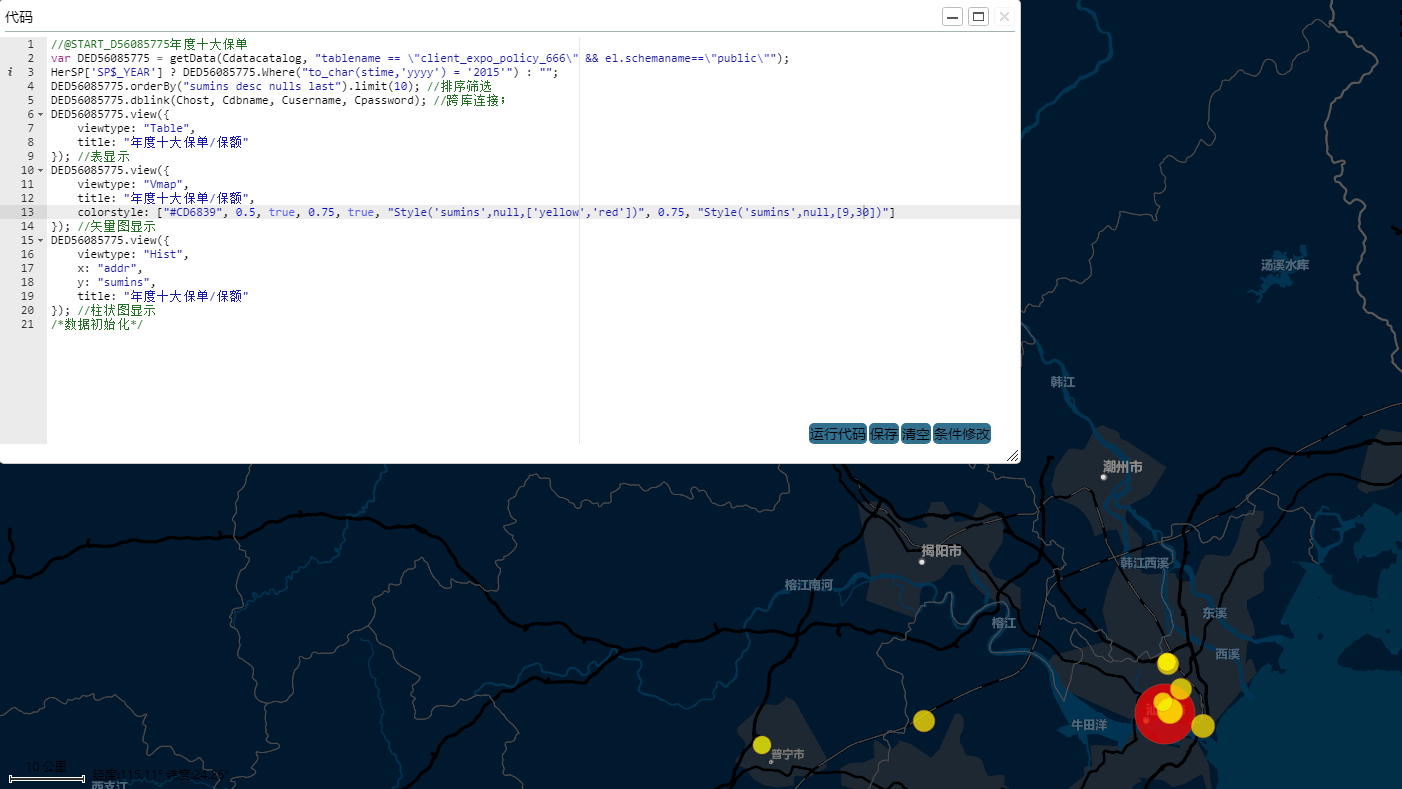1402x789 pixels.
Task: Open 条件修改 condition editing
Action: point(962,434)
